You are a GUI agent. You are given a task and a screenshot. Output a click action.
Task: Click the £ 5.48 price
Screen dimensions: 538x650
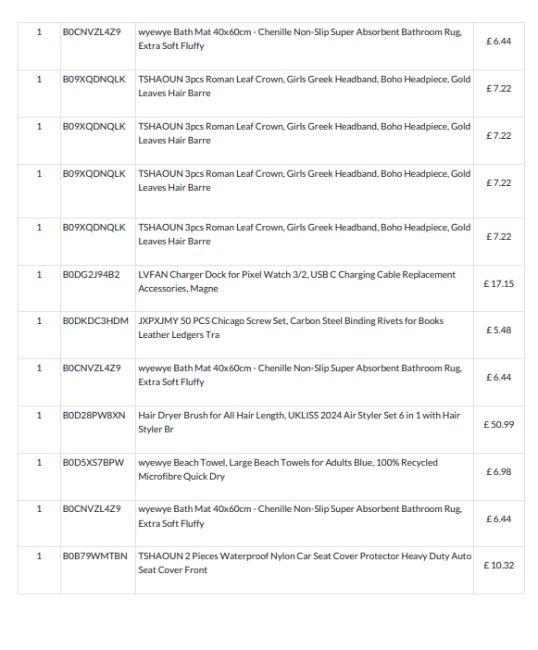499,330
